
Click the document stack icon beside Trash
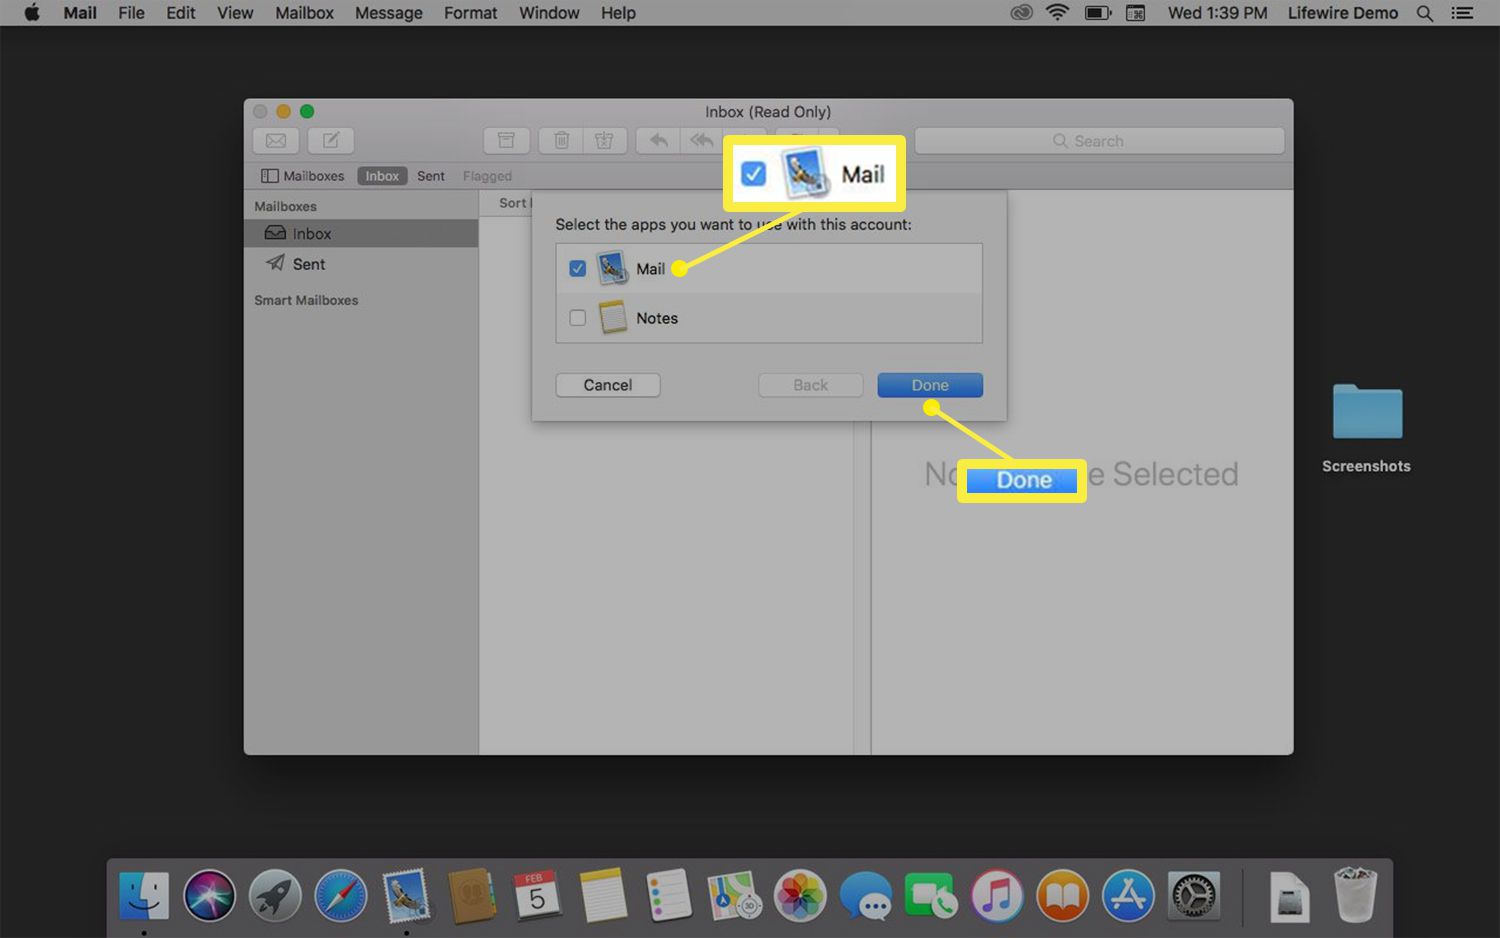click(1290, 896)
